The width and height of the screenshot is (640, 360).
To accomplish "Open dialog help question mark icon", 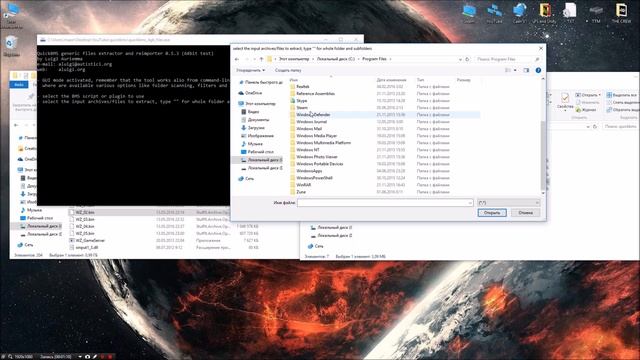I will (x=538, y=70).
